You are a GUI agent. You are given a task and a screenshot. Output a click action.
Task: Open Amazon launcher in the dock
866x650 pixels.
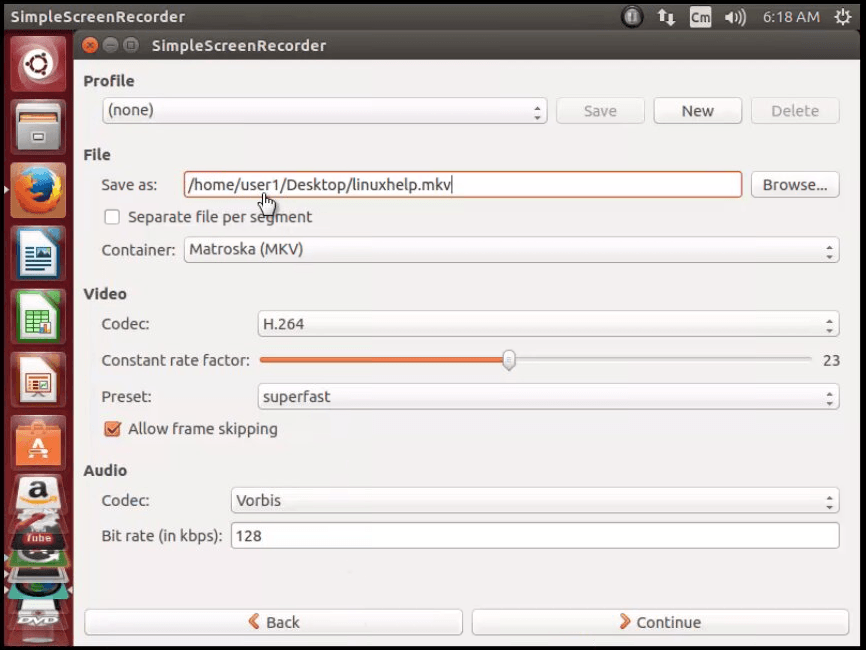point(38,493)
